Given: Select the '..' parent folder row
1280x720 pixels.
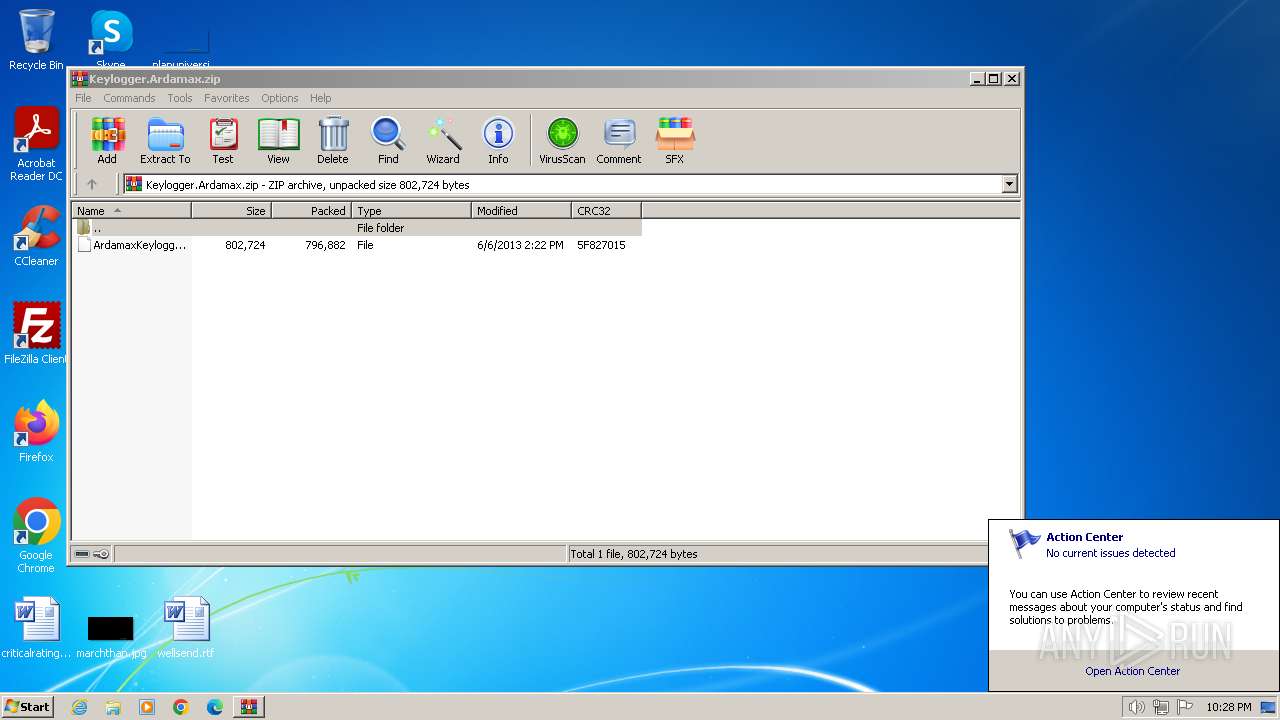Looking at the screenshot, I should 356,228.
